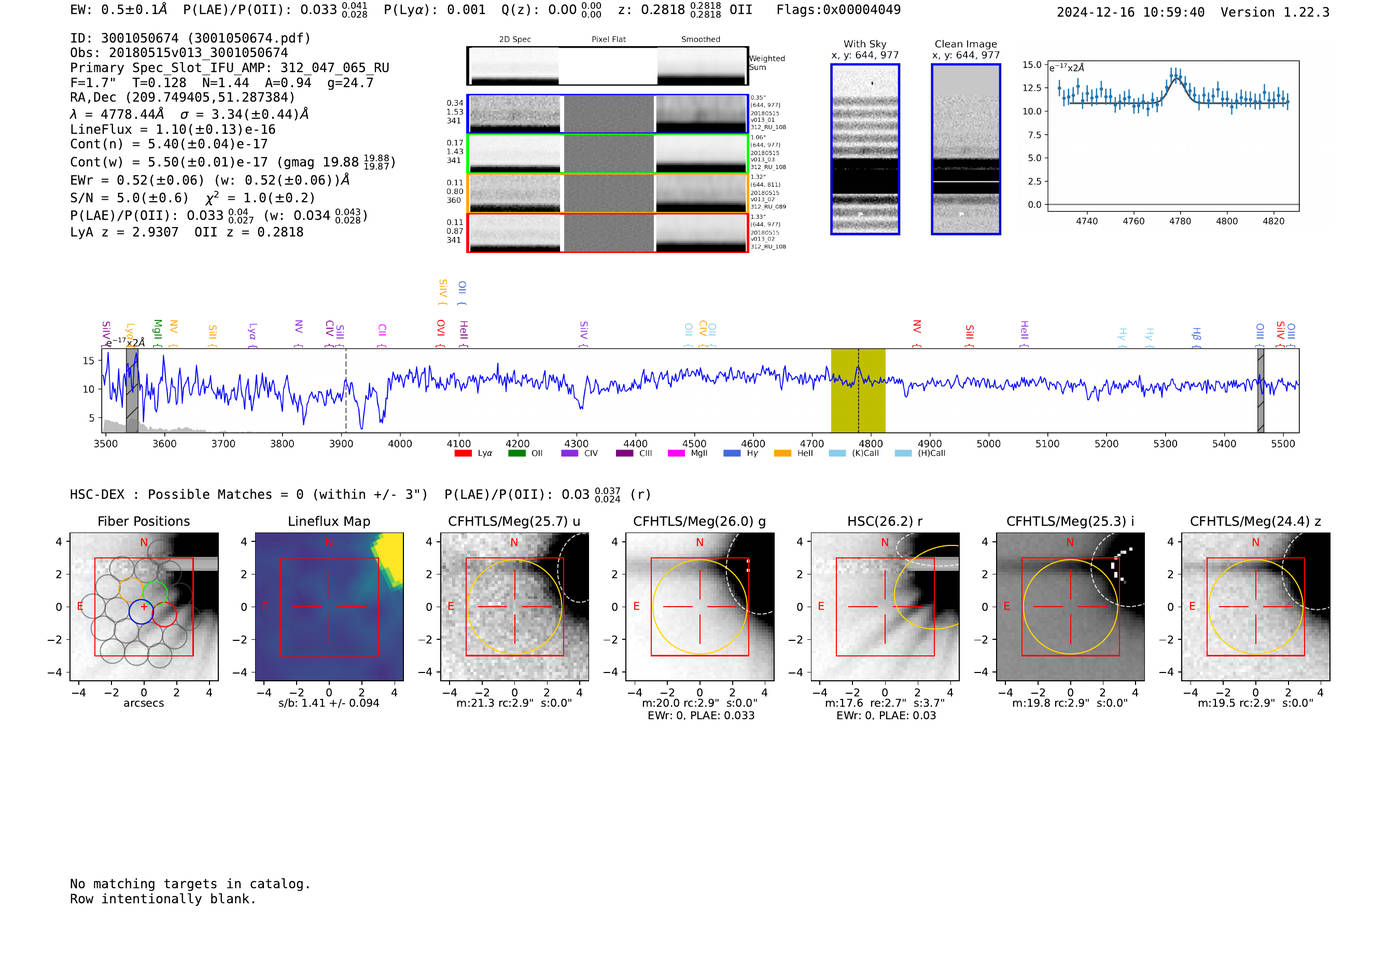The image size is (1400, 953).
Task: Open the CFHTLS/Meg(24.4) z cutout
Action: pyautogui.click(x=1256, y=606)
